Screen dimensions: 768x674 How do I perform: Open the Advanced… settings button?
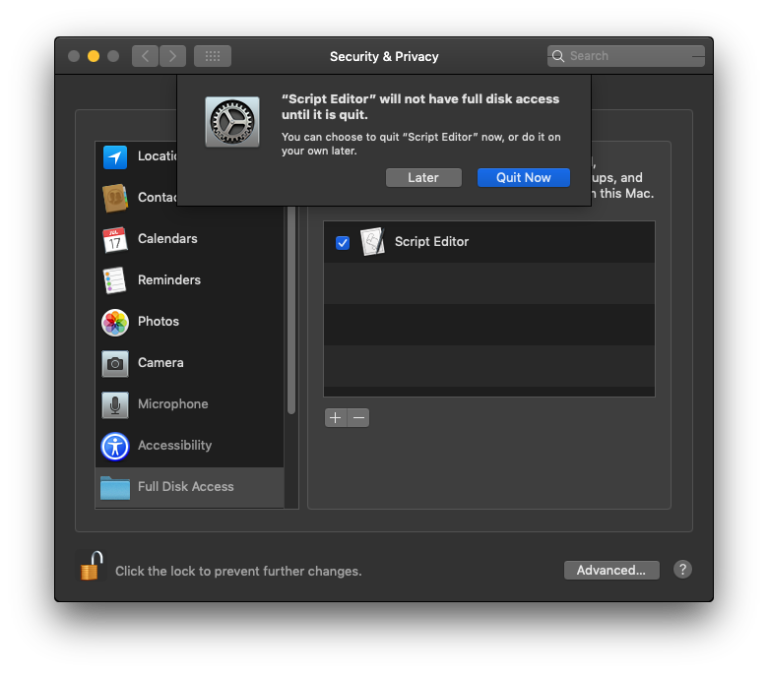coord(611,570)
